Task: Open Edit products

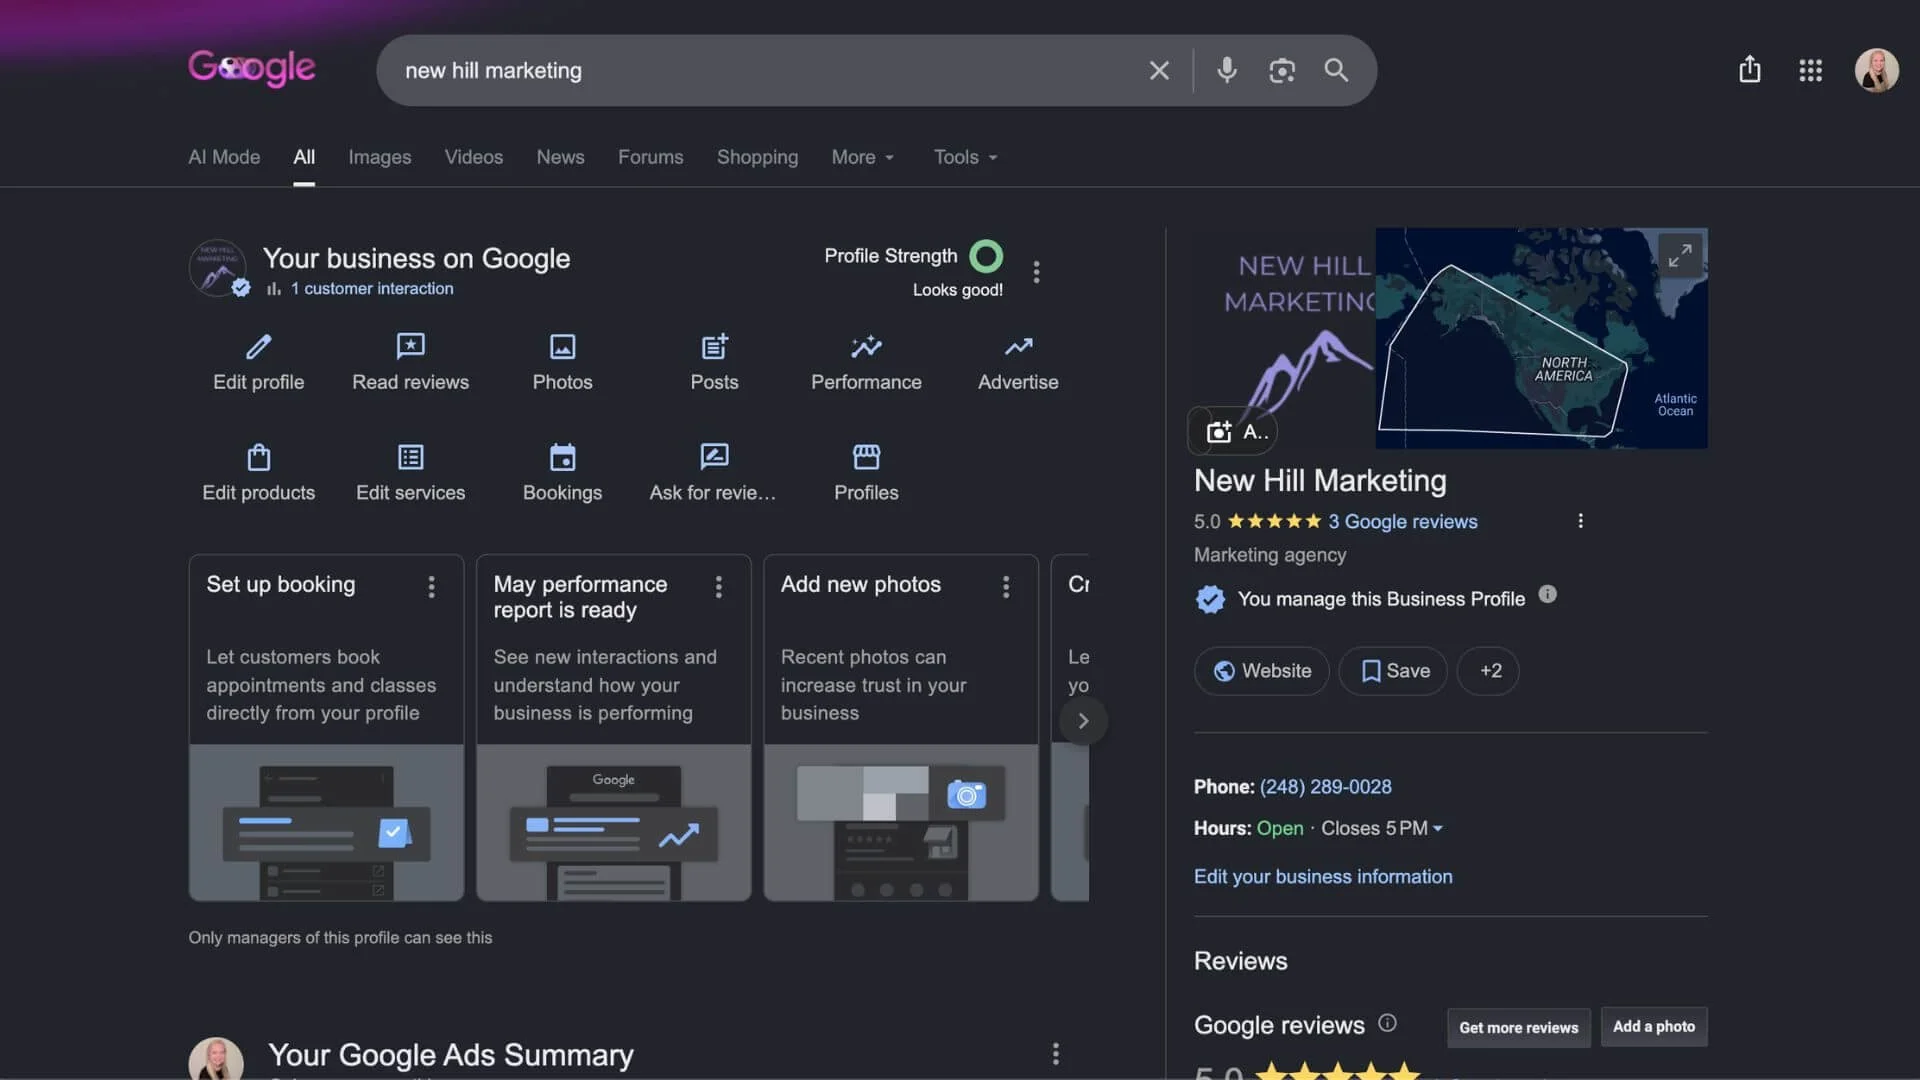Action: 258,473
